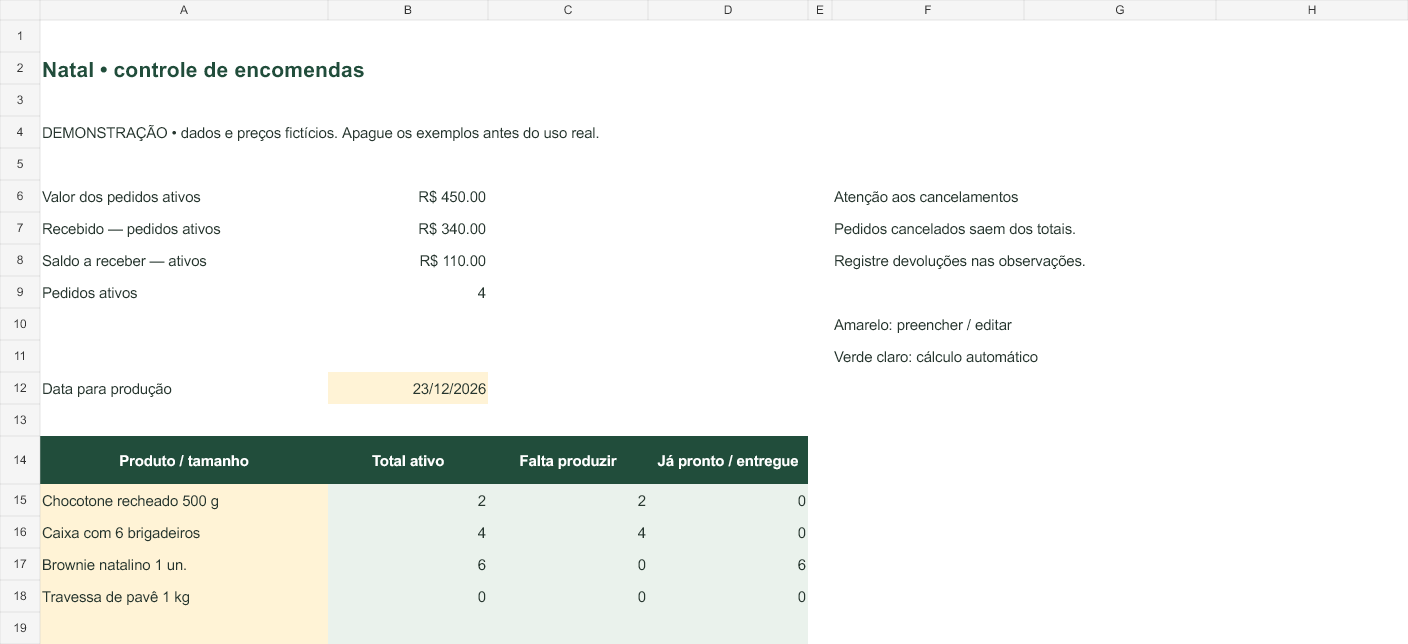Image resolution: width=1408 pixels, height=644 pixels.
Task: Select row 2 header
Action: pos(20,69)
